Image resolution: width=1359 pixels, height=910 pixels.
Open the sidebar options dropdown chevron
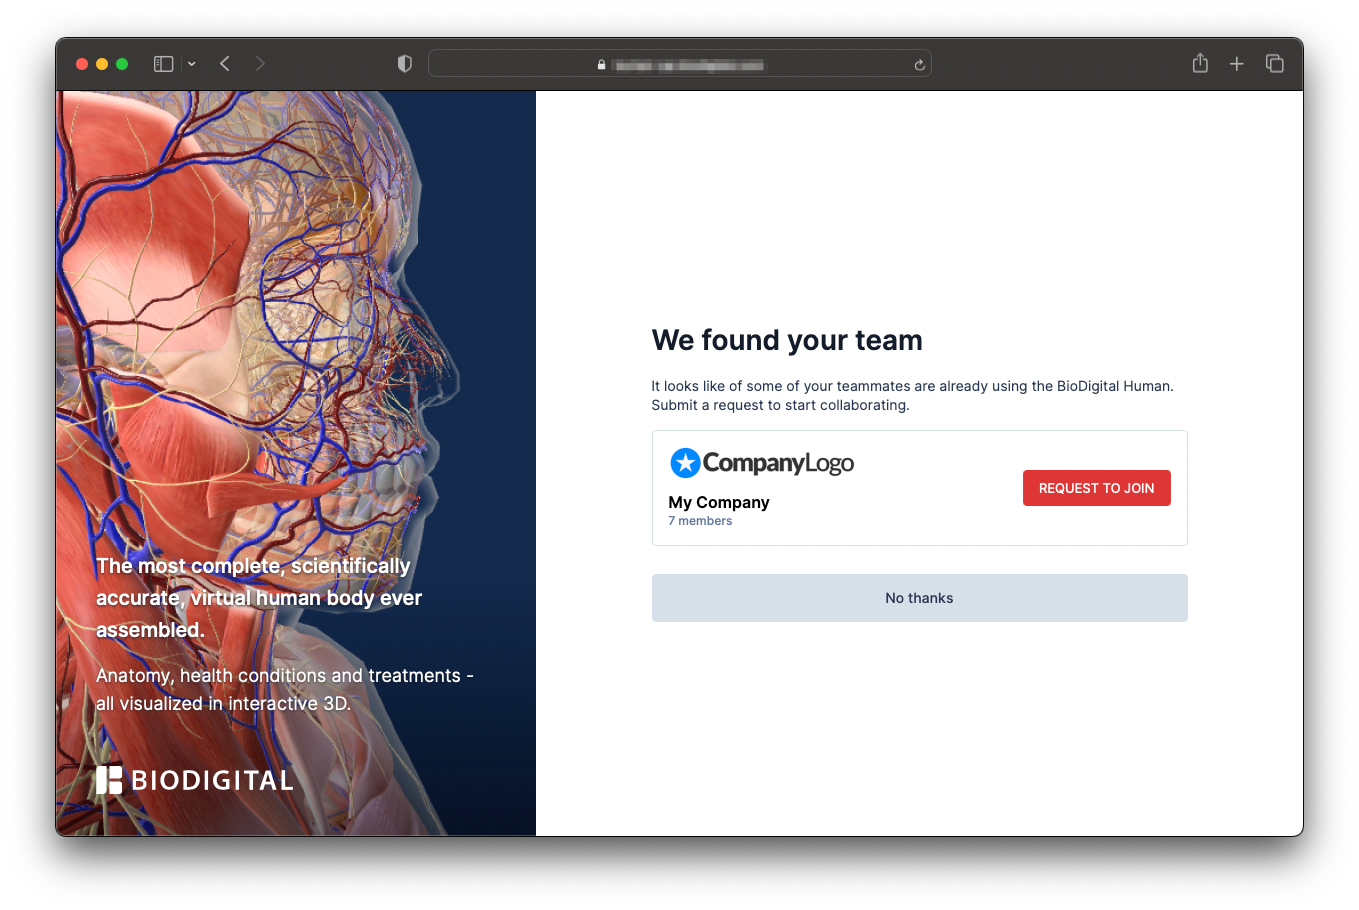(x=191, y=64)
